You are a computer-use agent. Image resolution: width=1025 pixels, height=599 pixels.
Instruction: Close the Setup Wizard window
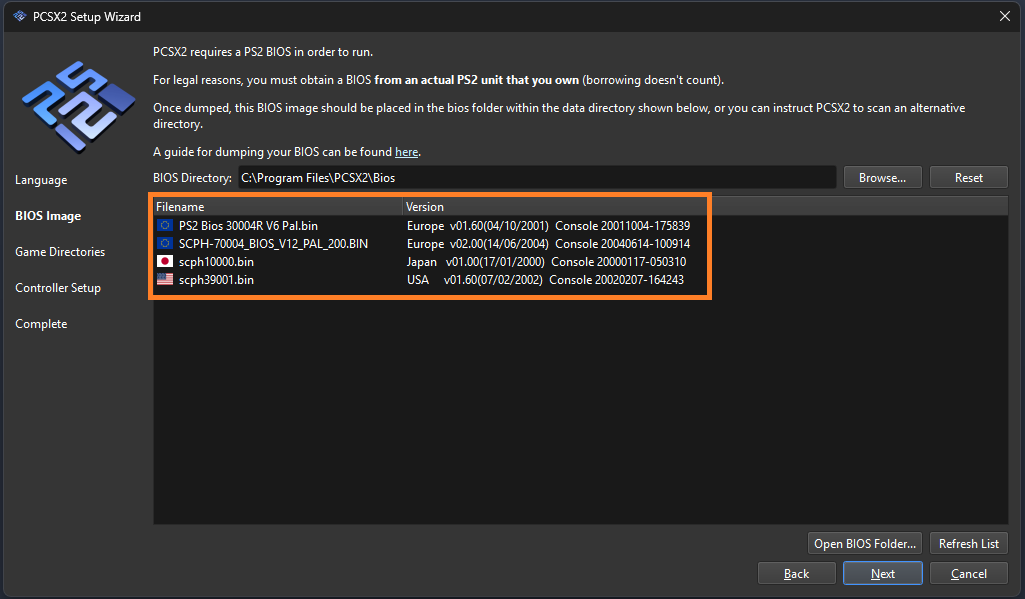1005,16
